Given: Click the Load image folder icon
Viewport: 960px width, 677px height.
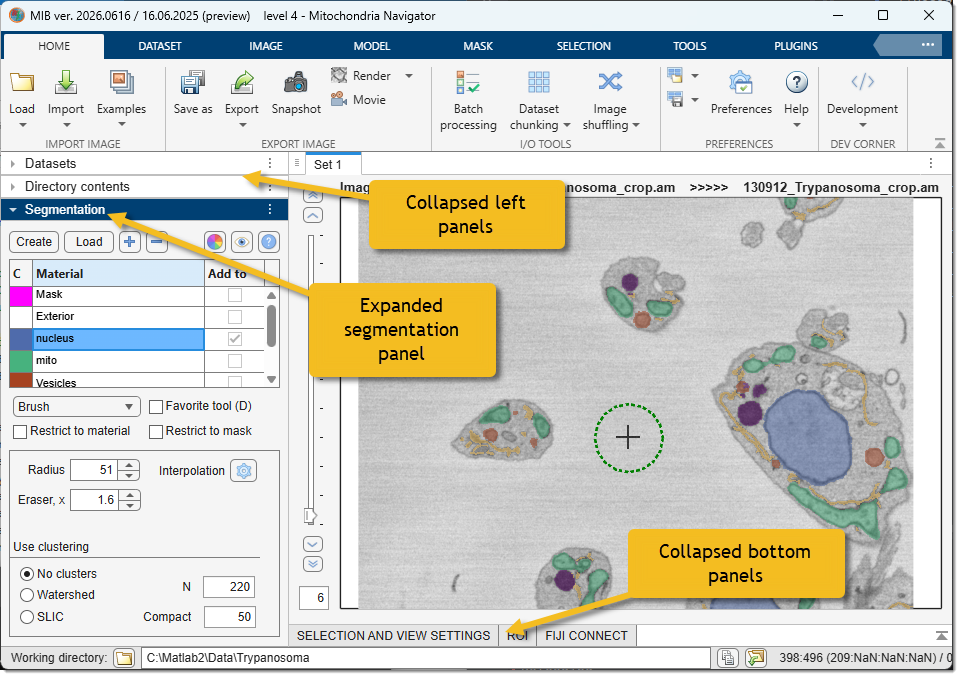Looking at the screenshot, I should coord(22,82).
